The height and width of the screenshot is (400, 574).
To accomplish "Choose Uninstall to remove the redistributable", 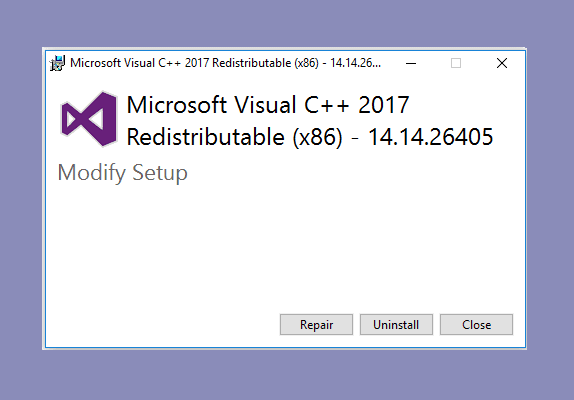I will click(396, 324).
